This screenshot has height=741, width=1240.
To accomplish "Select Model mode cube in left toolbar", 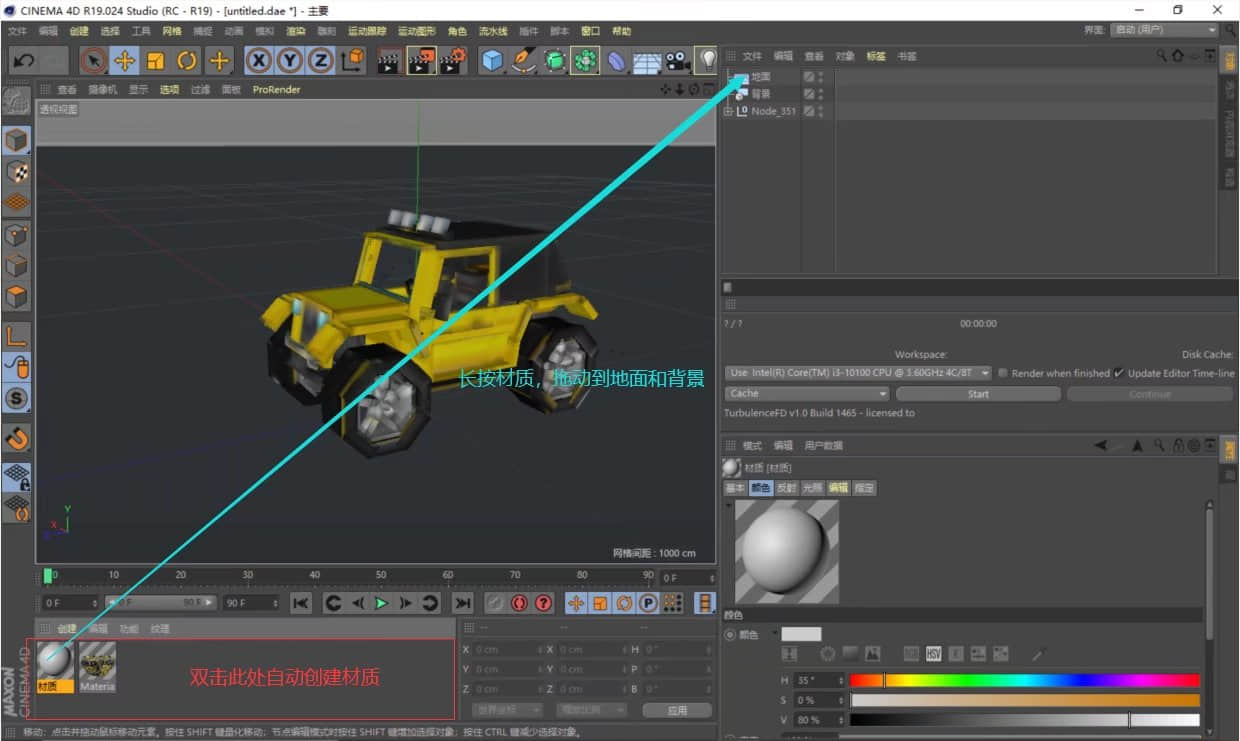I will tap(16, 140).
